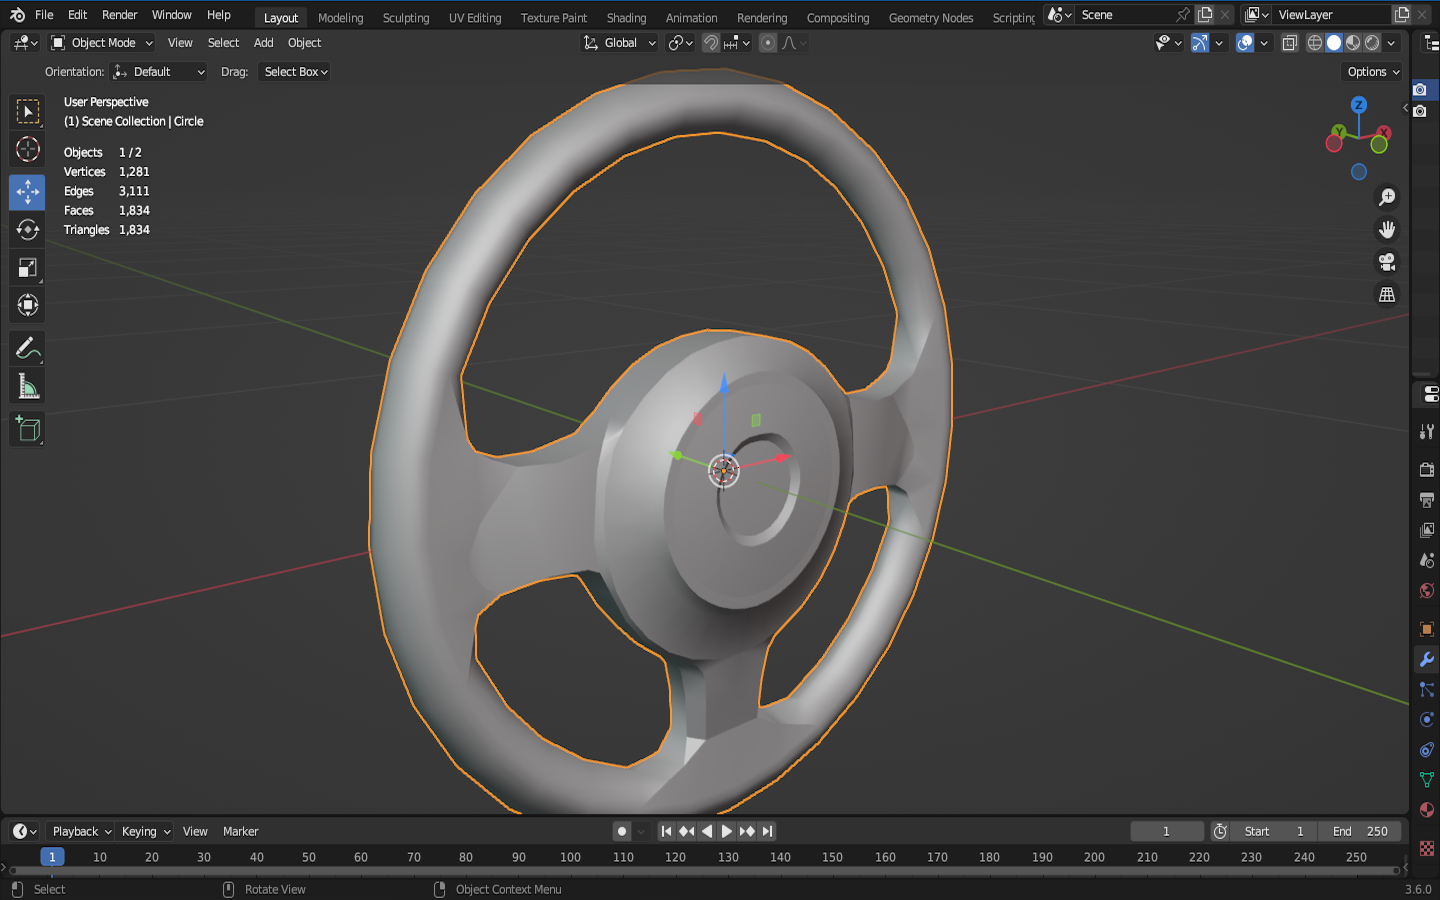Image resolution: width=1440 pixels, height=900 pixels.
Task: Toggle snapping with the magnet icon
Action: (711, 43)
